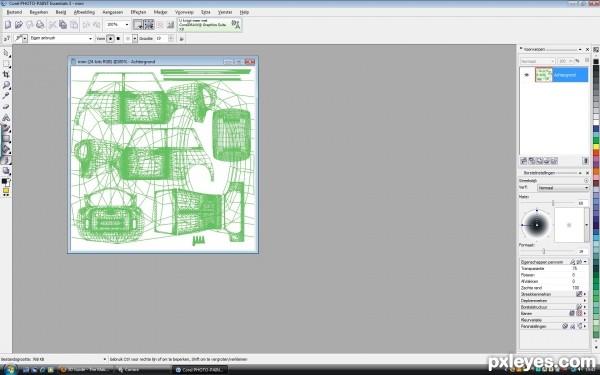Open the brush type picker dropdown arrow

tap(25, 39)
